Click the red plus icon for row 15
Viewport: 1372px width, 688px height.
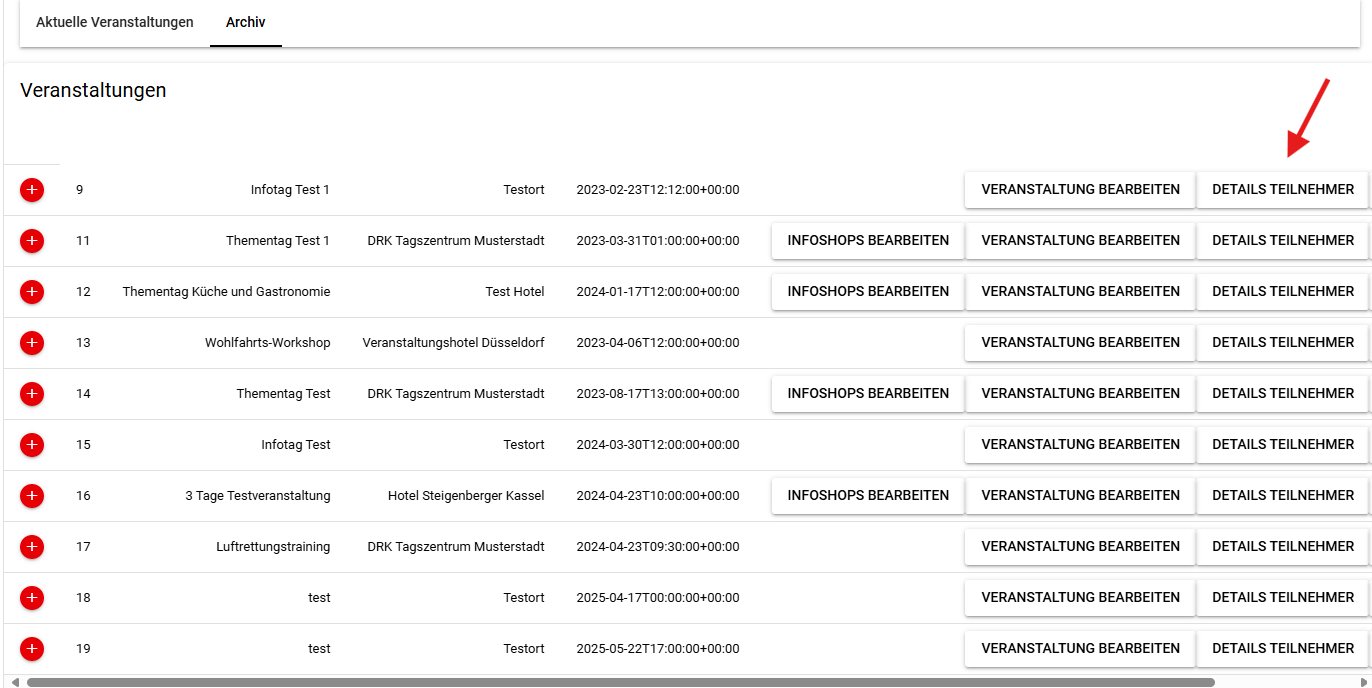coord(32,445)
